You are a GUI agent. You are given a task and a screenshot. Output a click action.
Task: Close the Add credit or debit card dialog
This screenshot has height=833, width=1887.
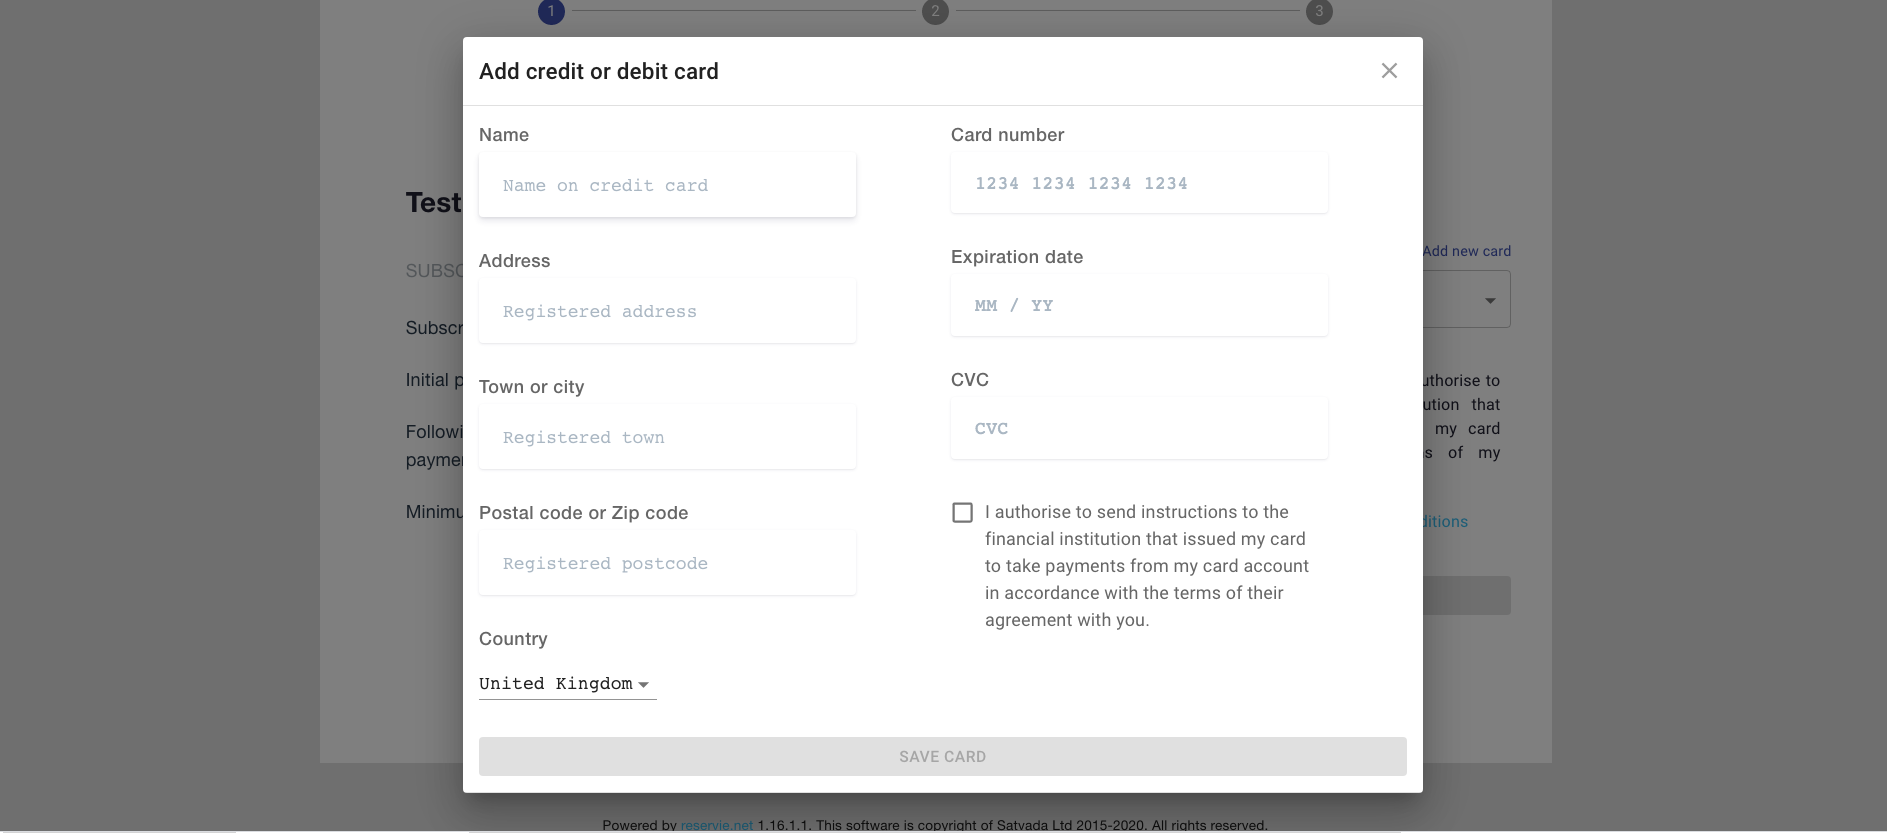point(1389,70)
